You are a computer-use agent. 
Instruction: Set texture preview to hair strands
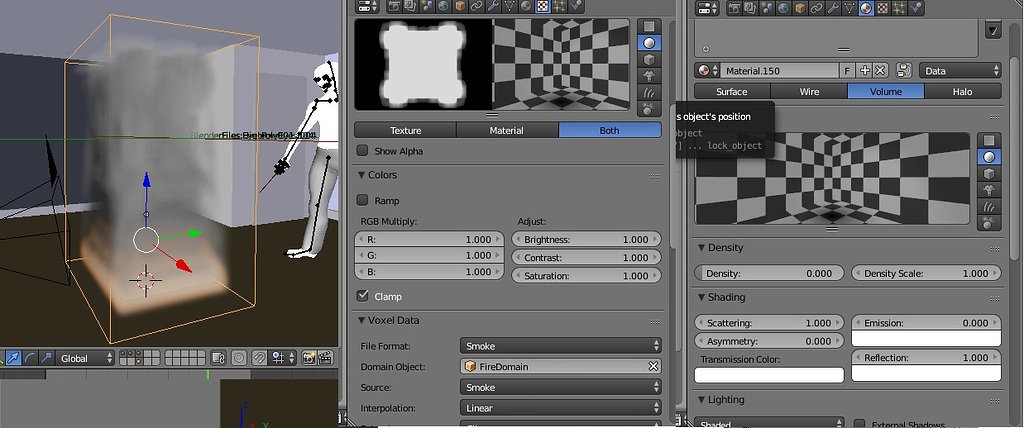click(x=649, y=93)
